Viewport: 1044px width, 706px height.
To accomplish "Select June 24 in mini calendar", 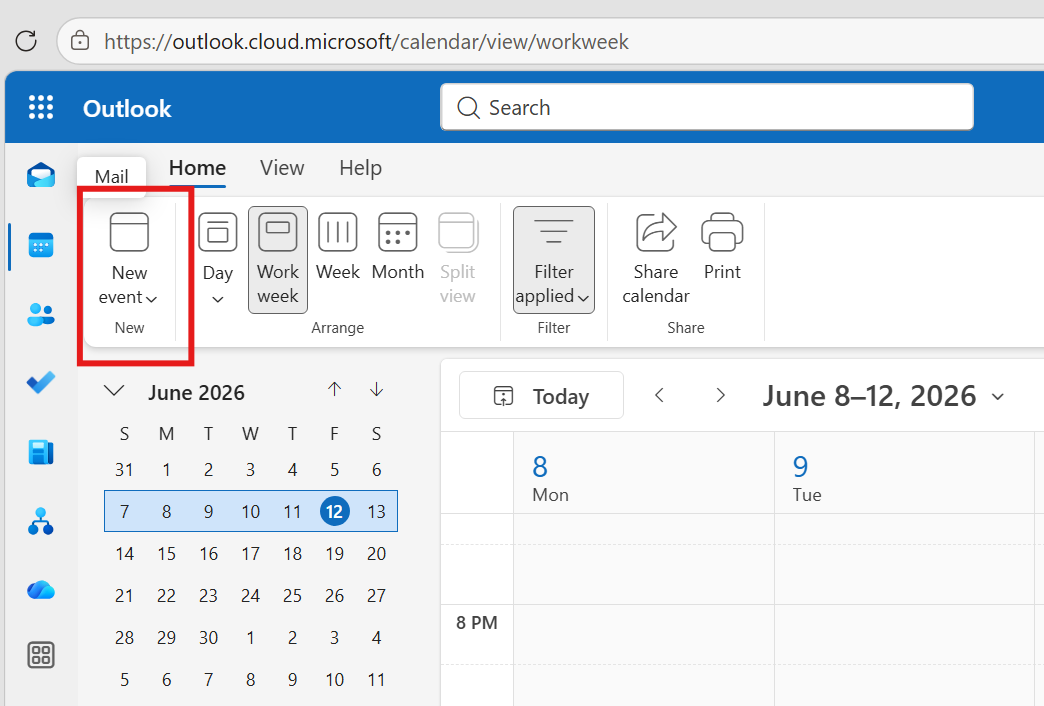I will [x=250, y=595].
